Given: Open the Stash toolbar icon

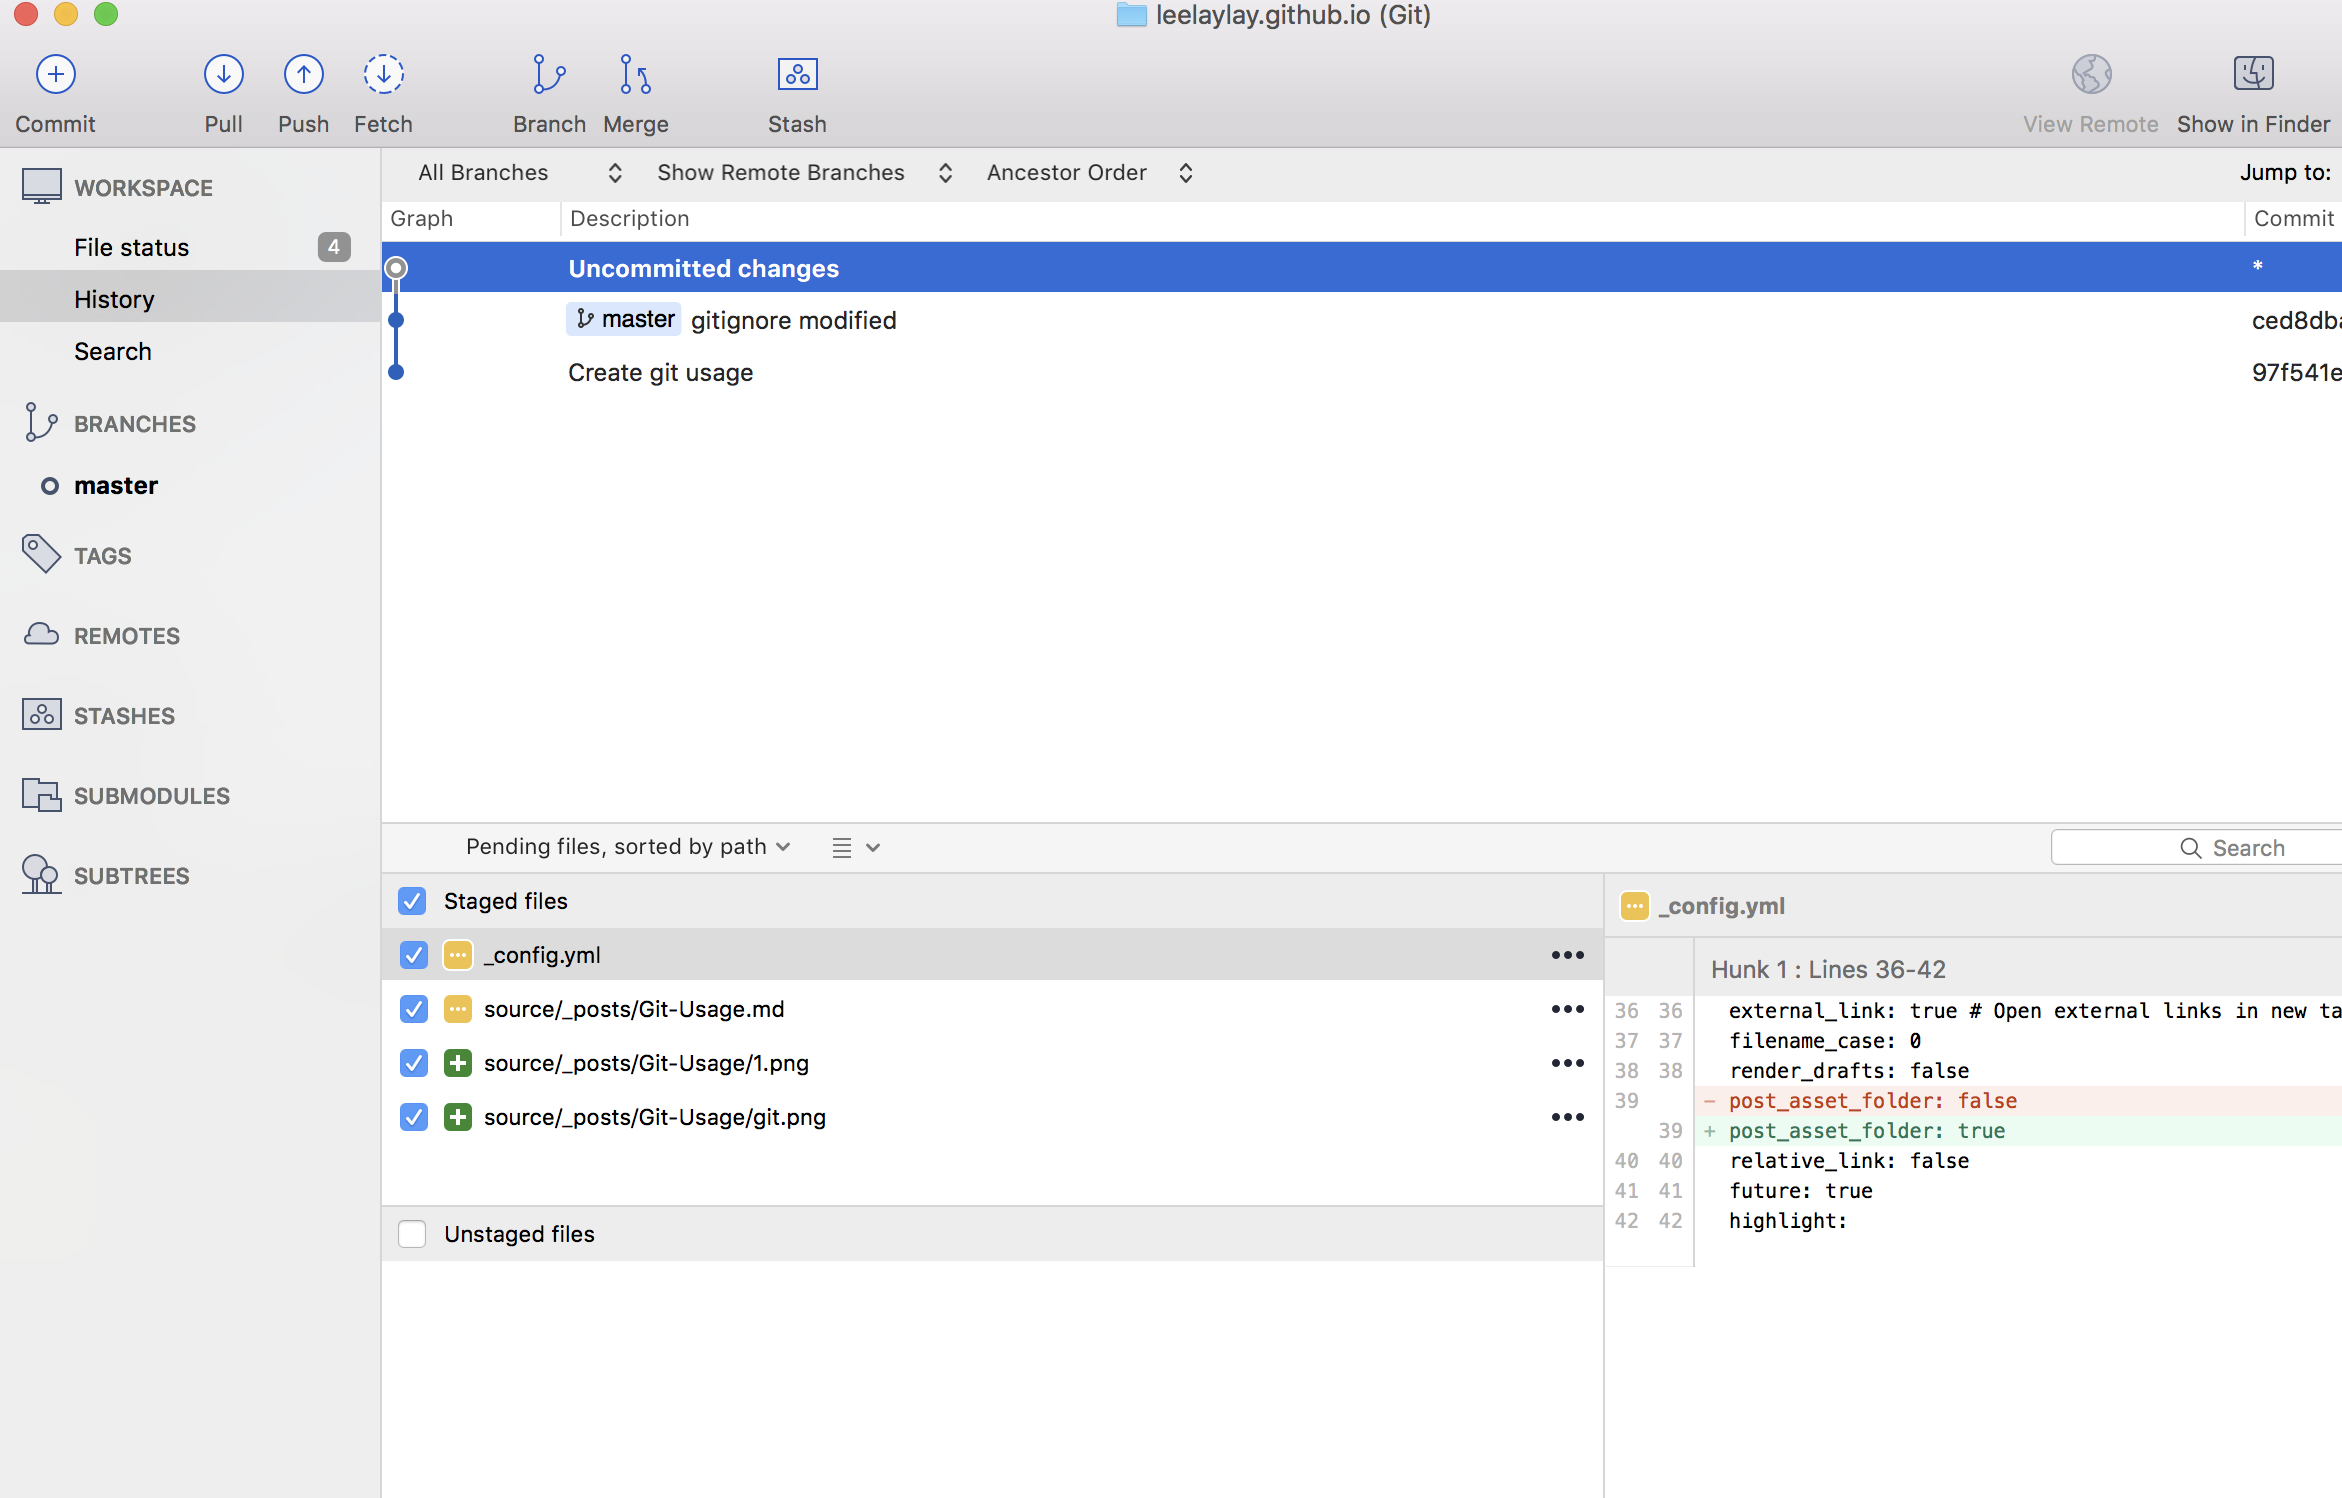Looking at the screenshot, I should click(797, 75).
